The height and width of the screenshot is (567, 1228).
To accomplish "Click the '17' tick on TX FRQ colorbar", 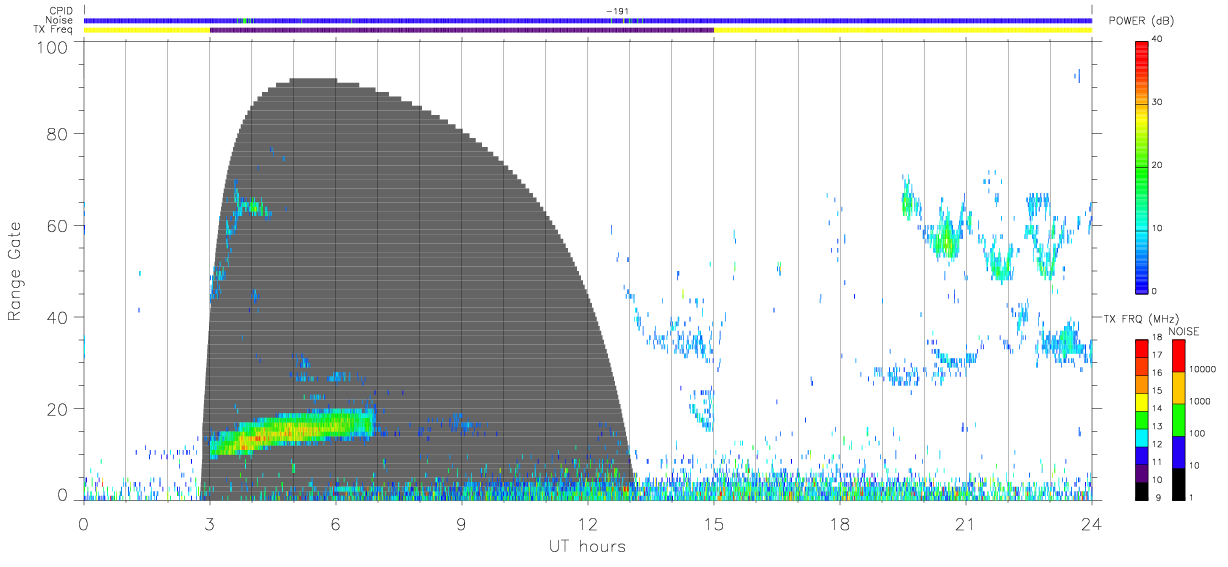I will 1158,355.
